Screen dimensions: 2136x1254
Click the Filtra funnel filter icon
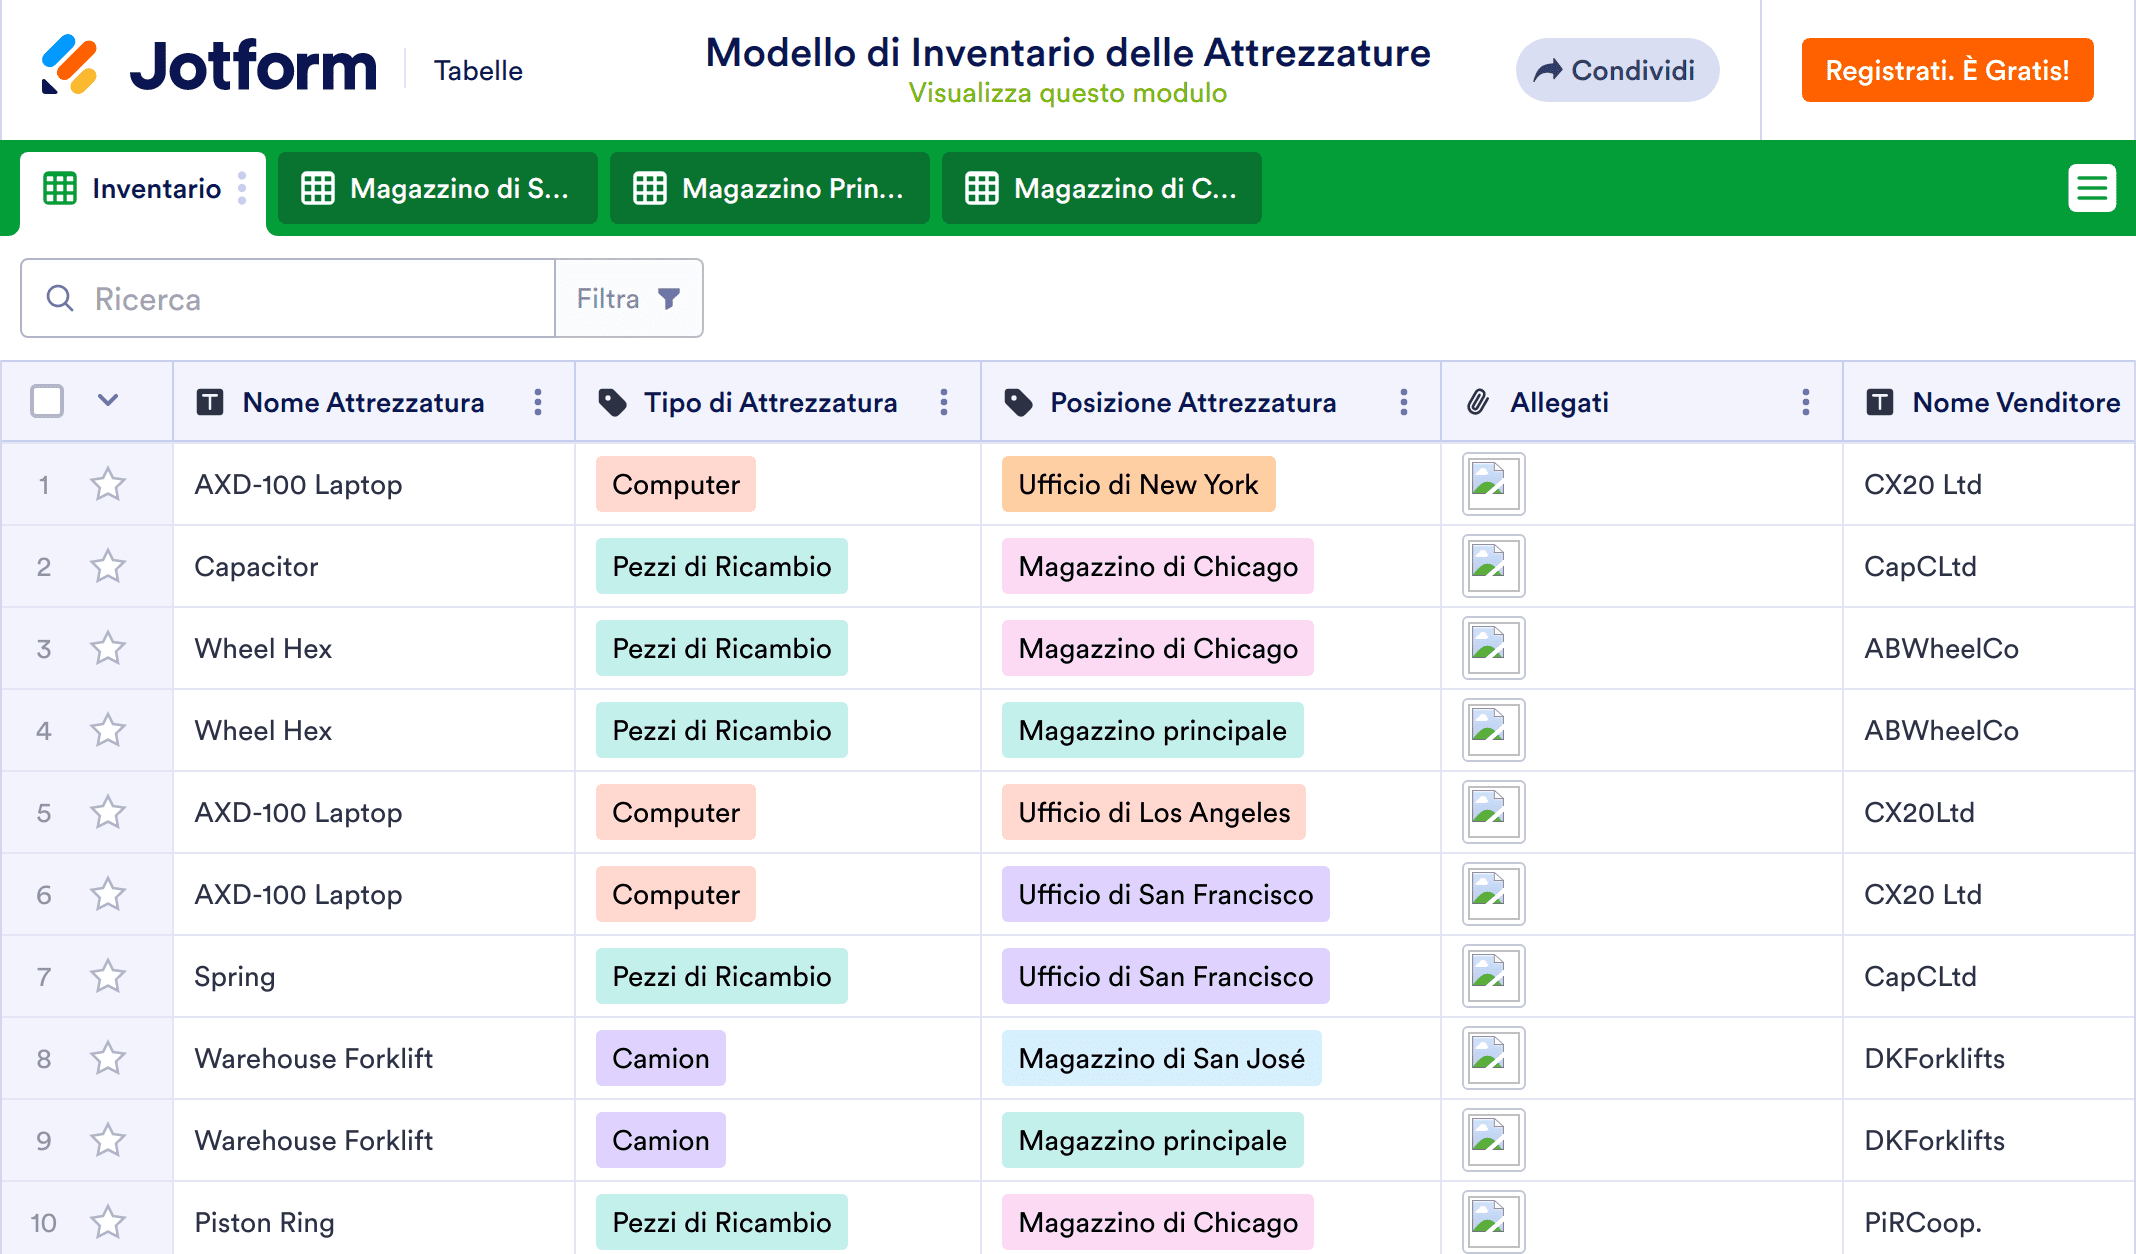[x=669, y=298]
